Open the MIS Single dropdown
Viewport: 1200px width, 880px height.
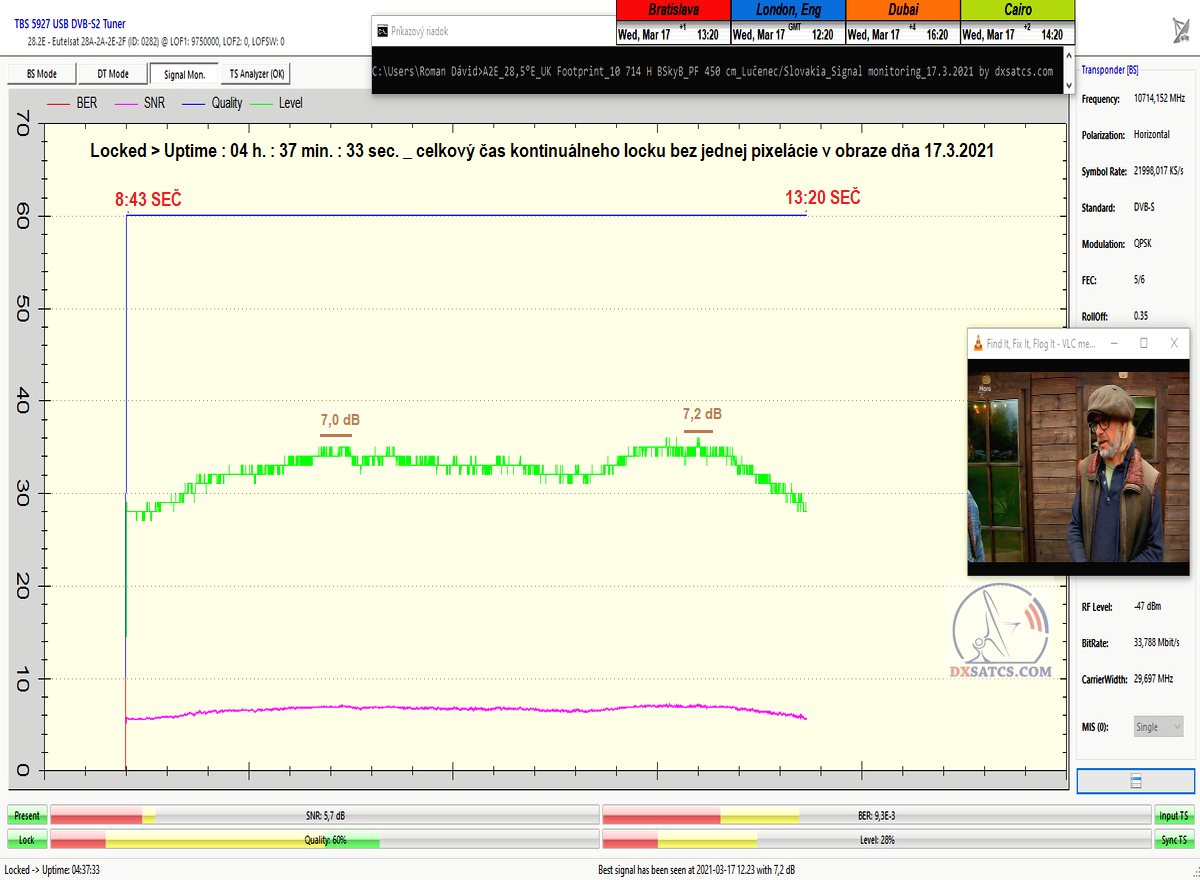coord(1158,727)
